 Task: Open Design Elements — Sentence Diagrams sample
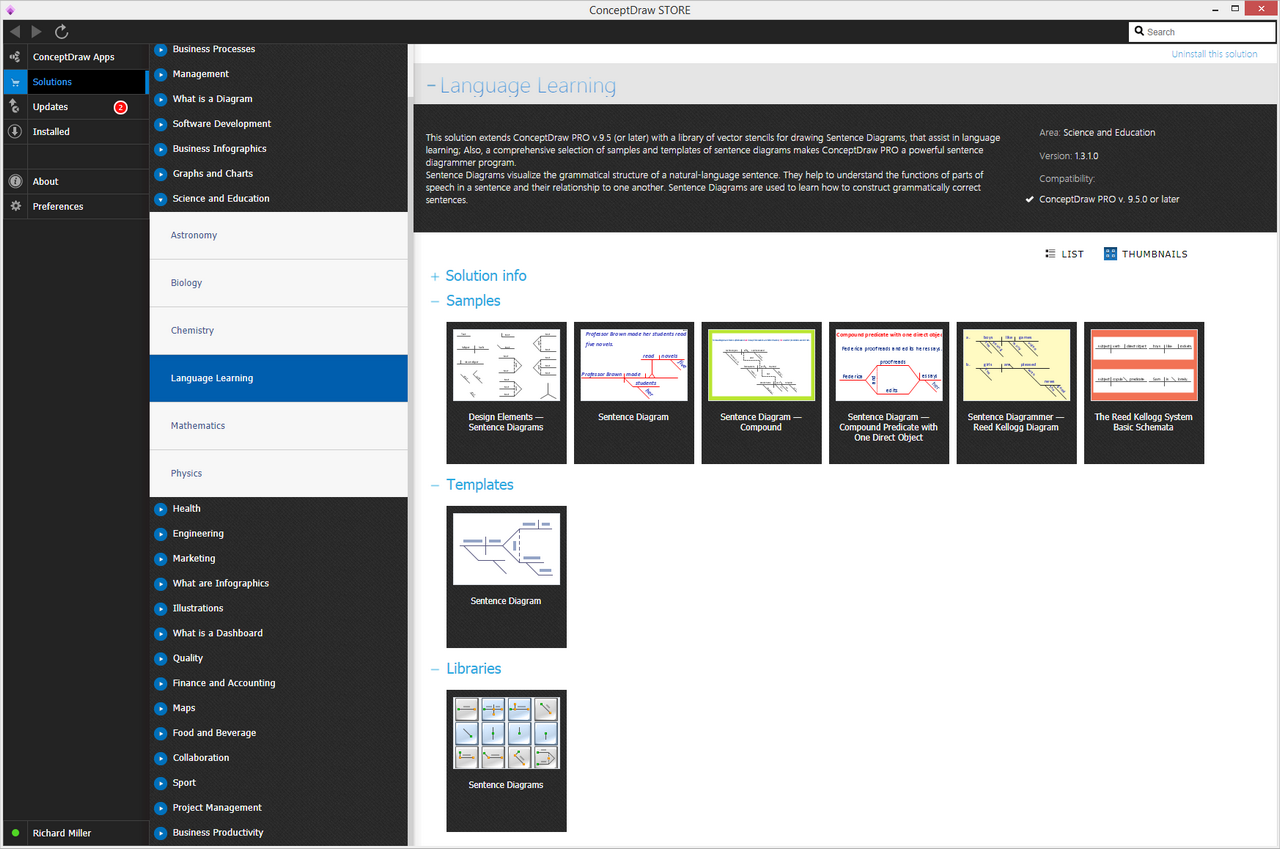[x=506, y=393]
